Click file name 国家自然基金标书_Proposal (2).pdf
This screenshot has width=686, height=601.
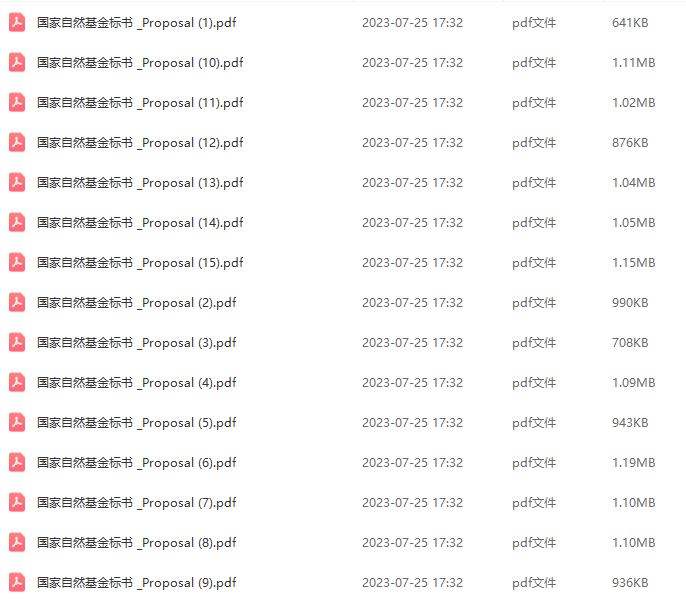tap(136, 303)
